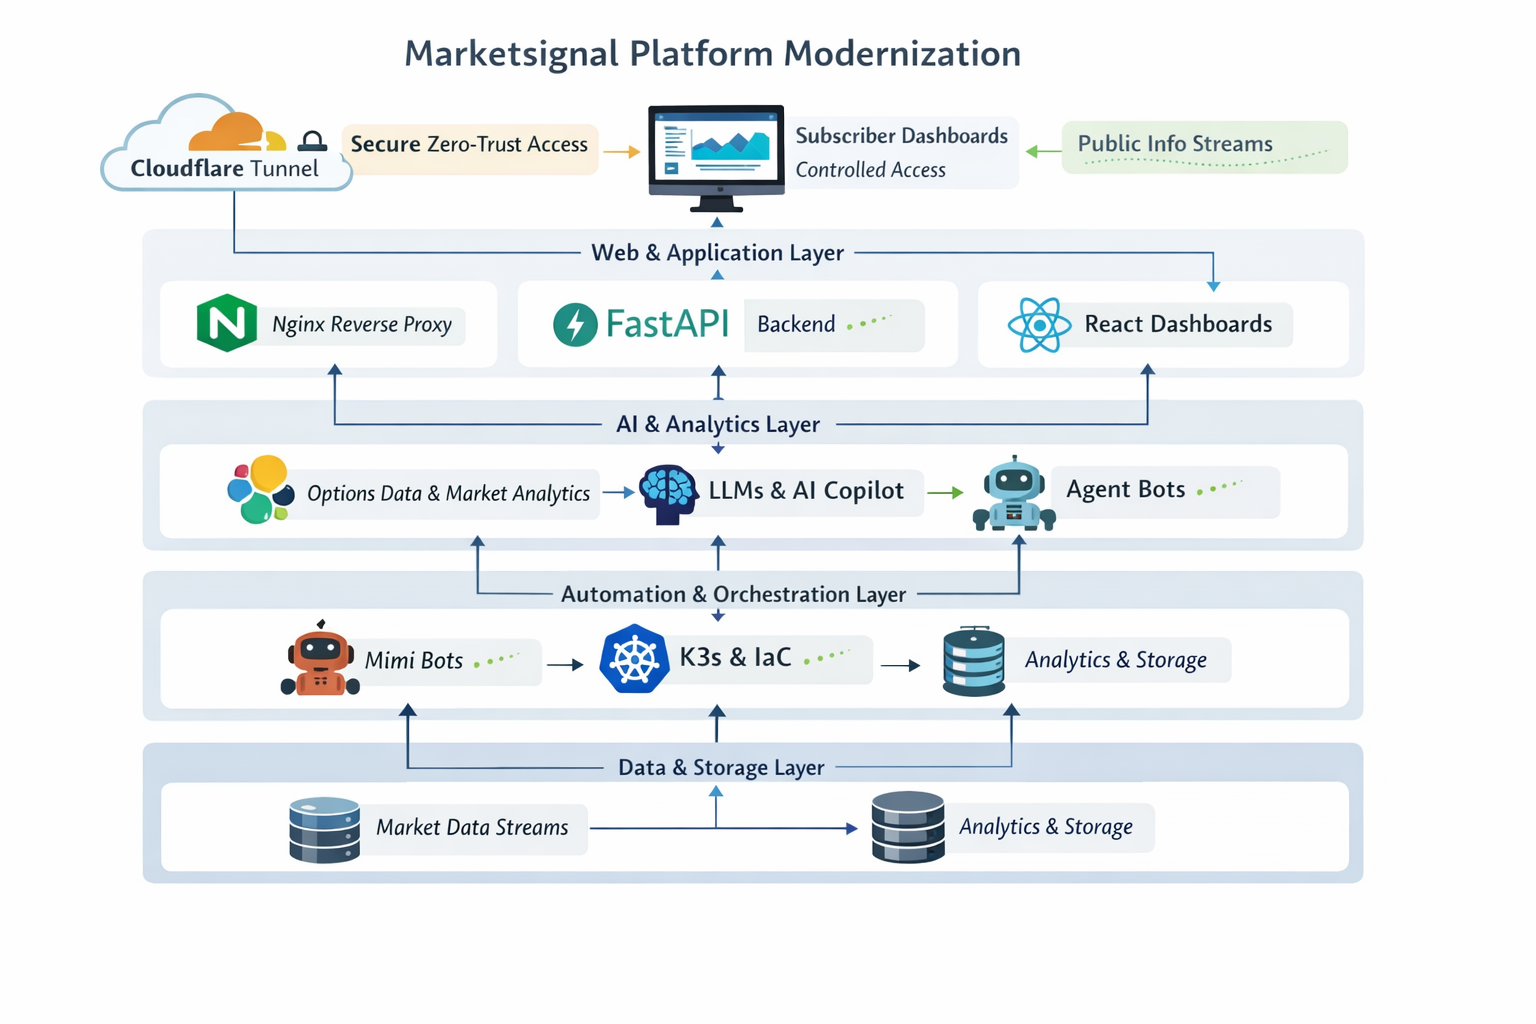Click the Backend label
The height and width of the screenshot is (1024, 1536).
coord(796,324)
